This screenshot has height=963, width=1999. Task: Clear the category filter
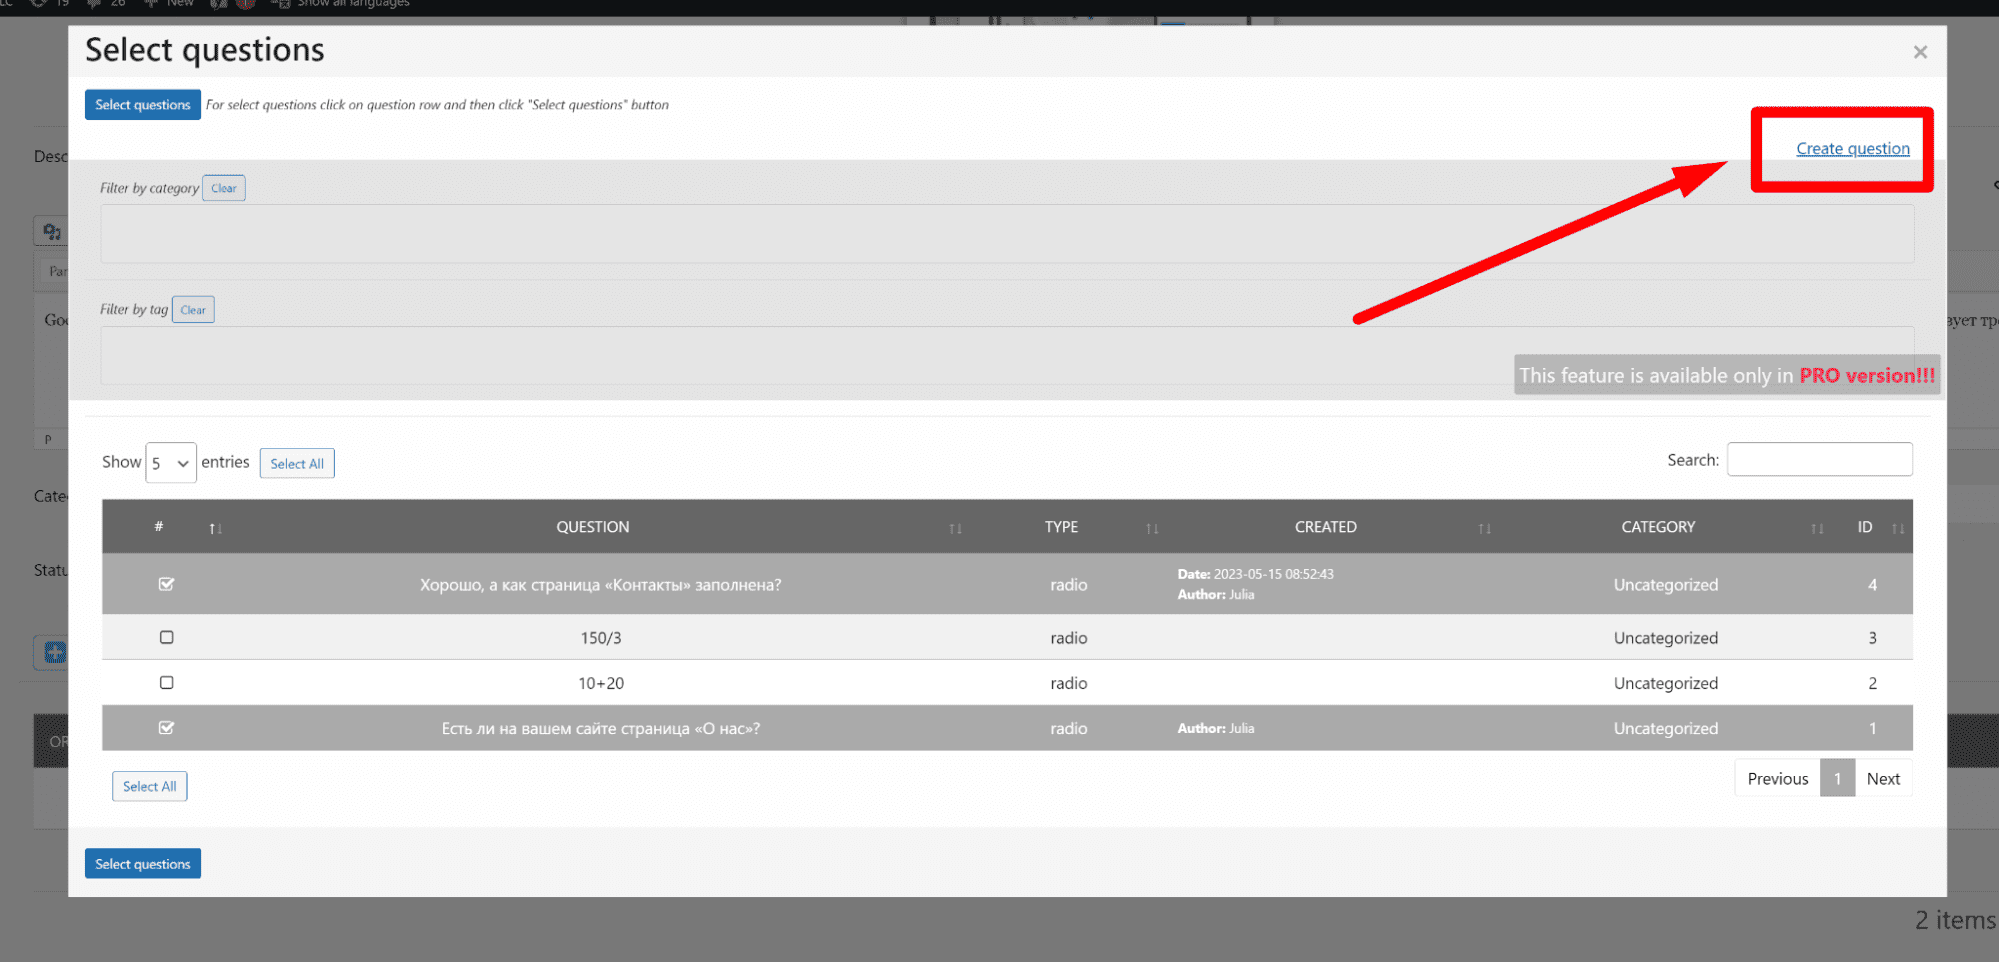pyautogui.click(x=224, y=188)
